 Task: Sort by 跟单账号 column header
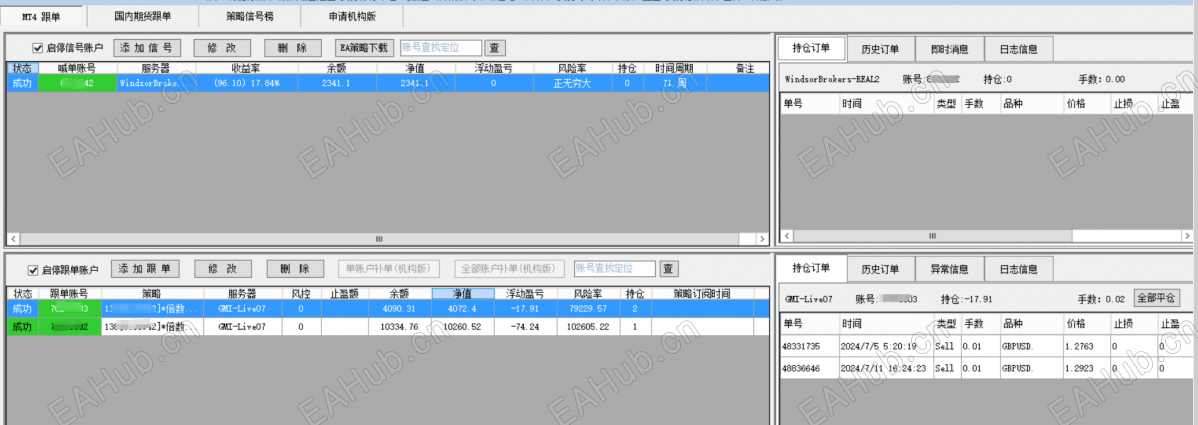(70, 294)
